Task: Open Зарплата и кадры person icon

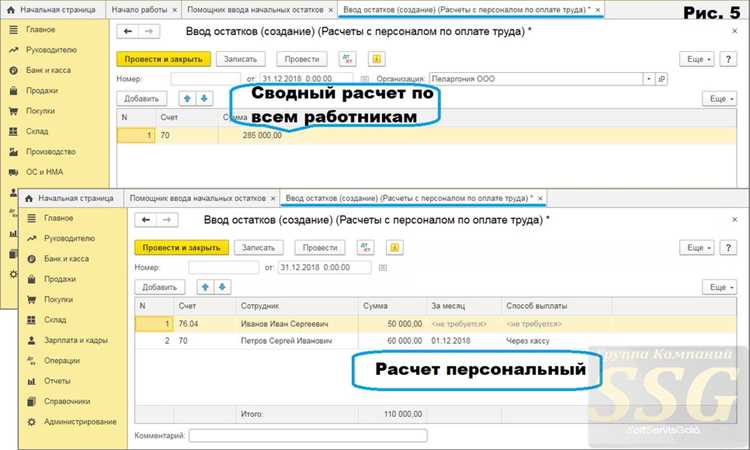Action: [x=32, y=340]
